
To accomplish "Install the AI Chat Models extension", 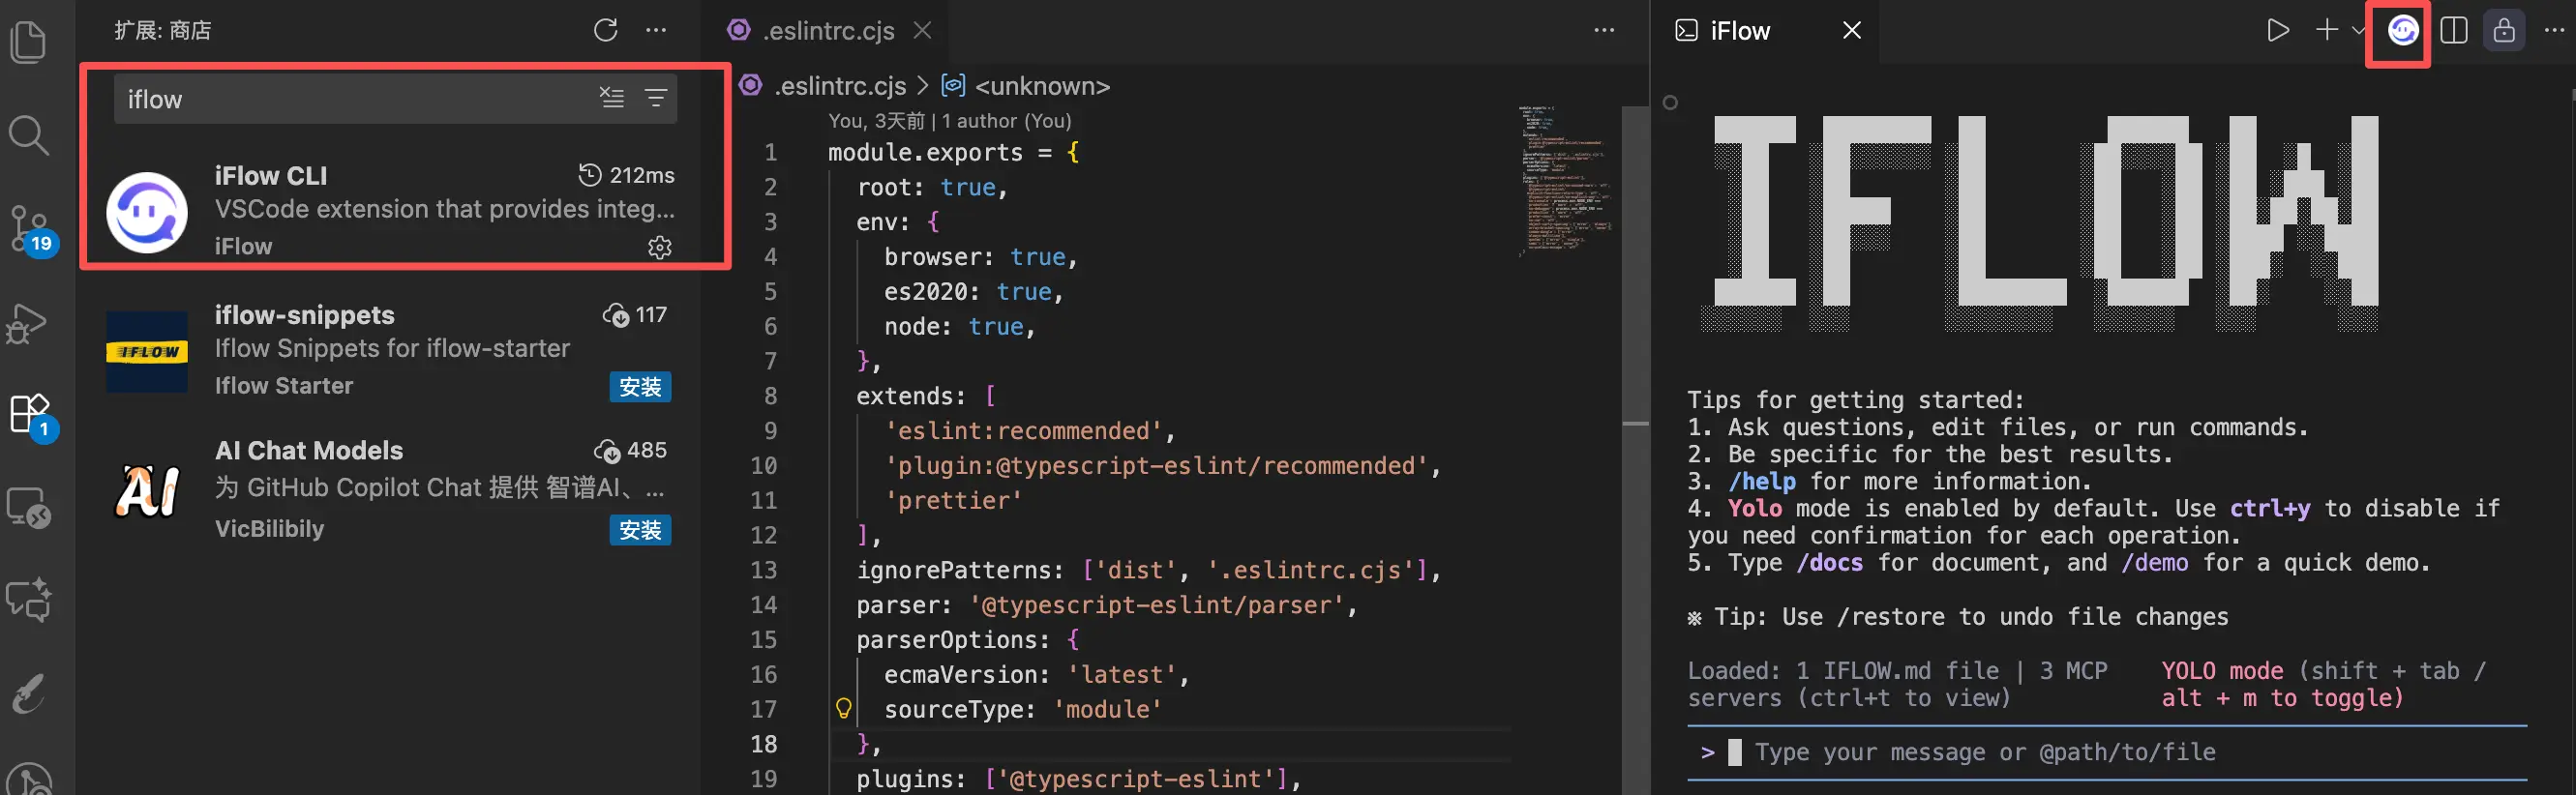I will [640, 530].
